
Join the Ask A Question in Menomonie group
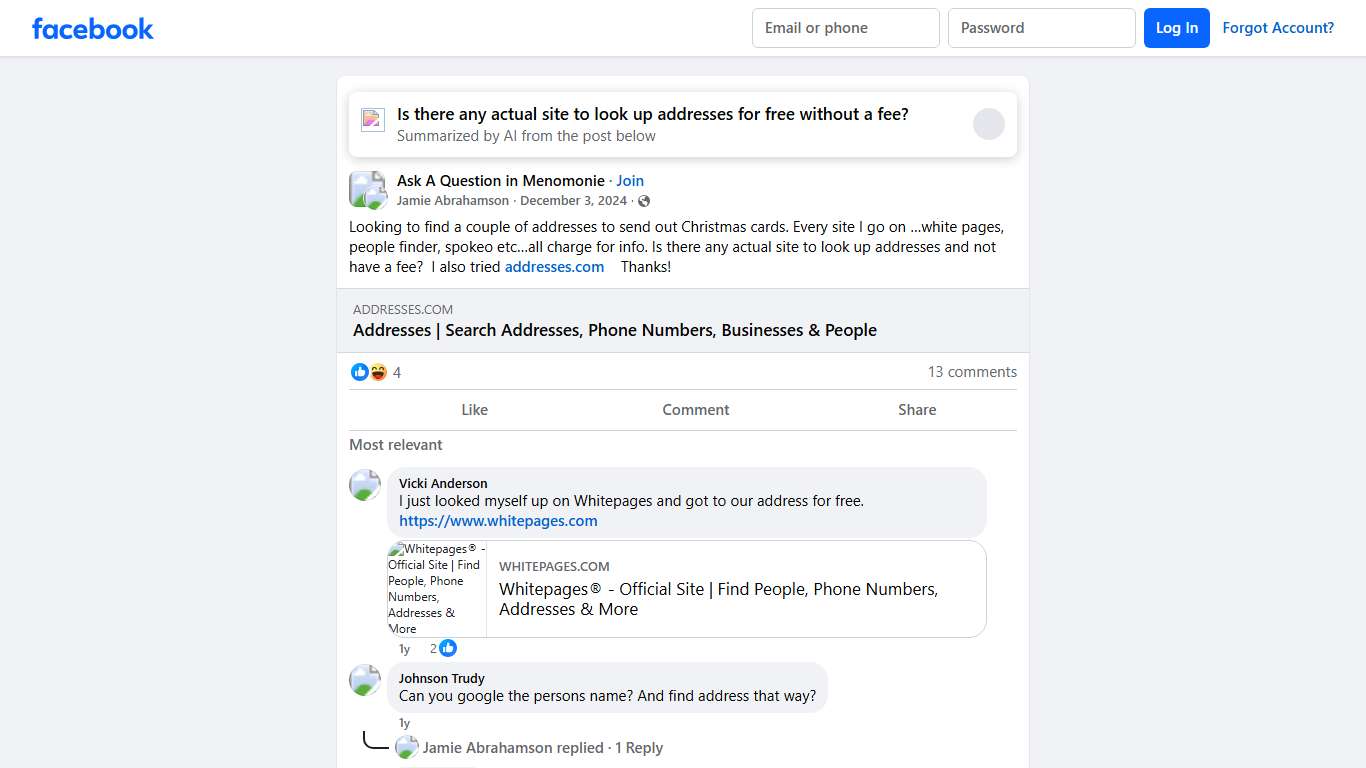pyautogui.click(x=630, y=181)
